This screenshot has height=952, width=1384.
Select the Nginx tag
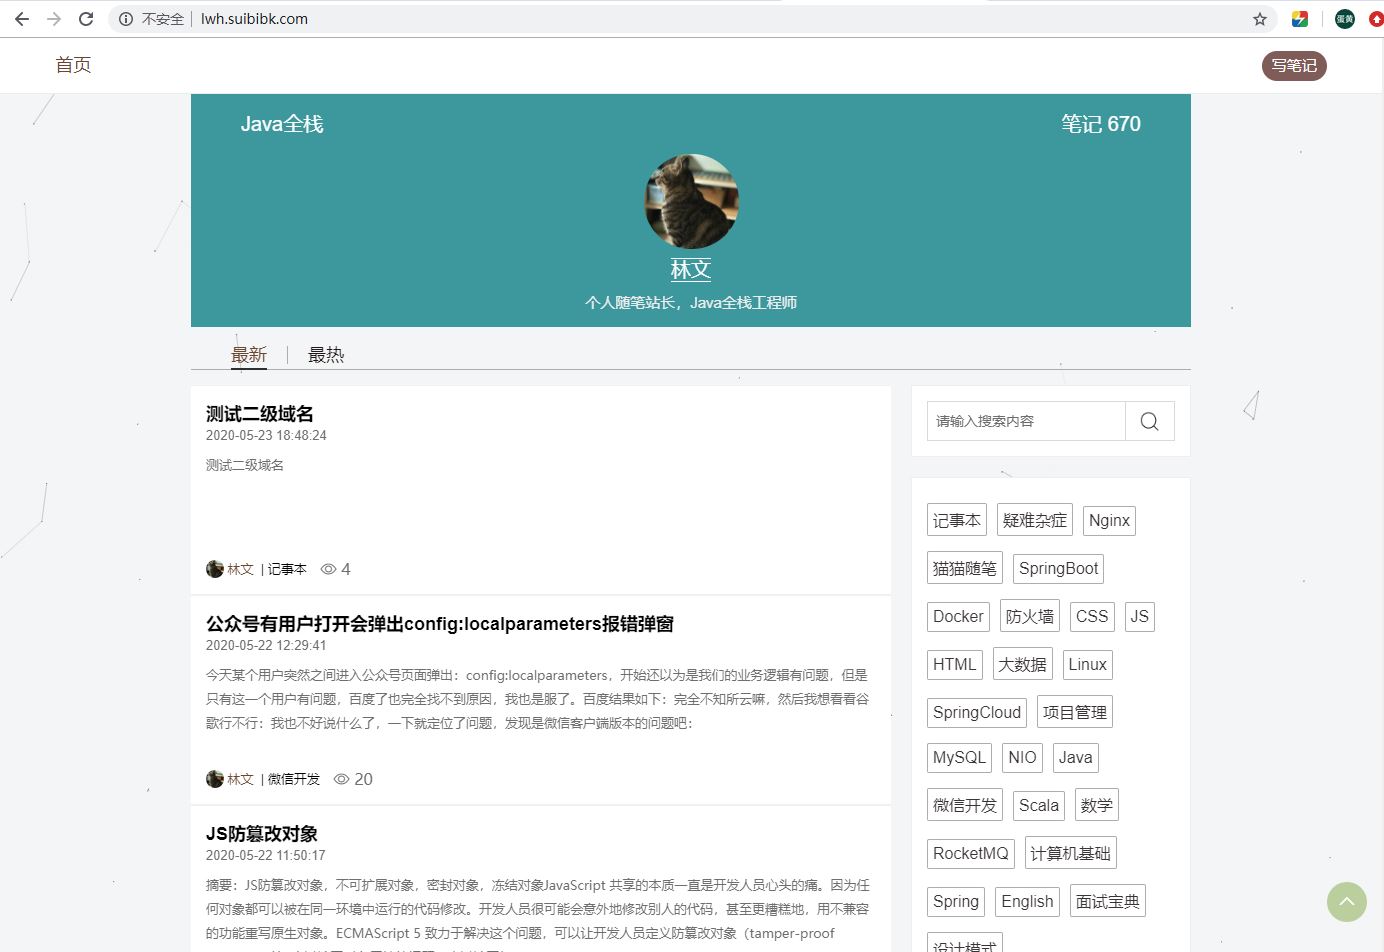1109,520
